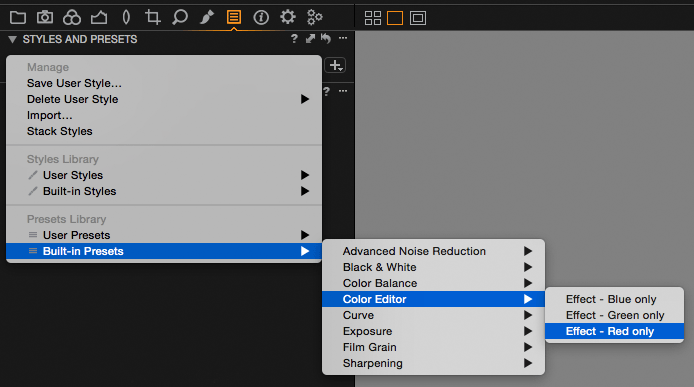
Task: Open Styles and Presets ellipsis action menu
Action: [343, 38]
